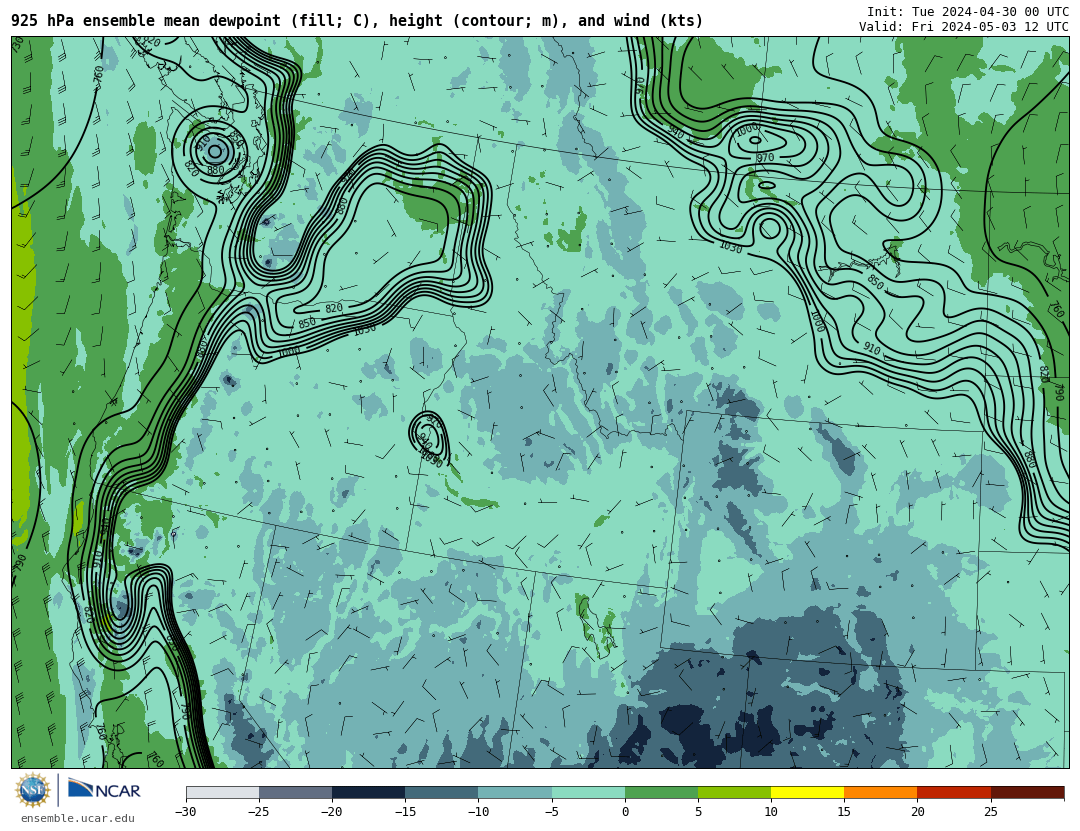Click the colorbar tick label -25
This screenshot has width=1080, height=831.
click(259, 812)
